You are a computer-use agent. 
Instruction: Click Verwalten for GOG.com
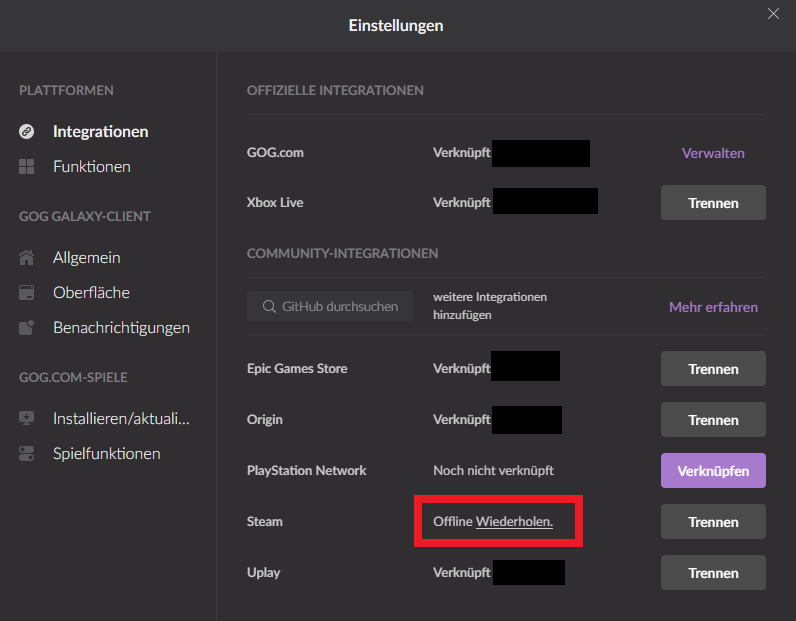click(713, 153)
